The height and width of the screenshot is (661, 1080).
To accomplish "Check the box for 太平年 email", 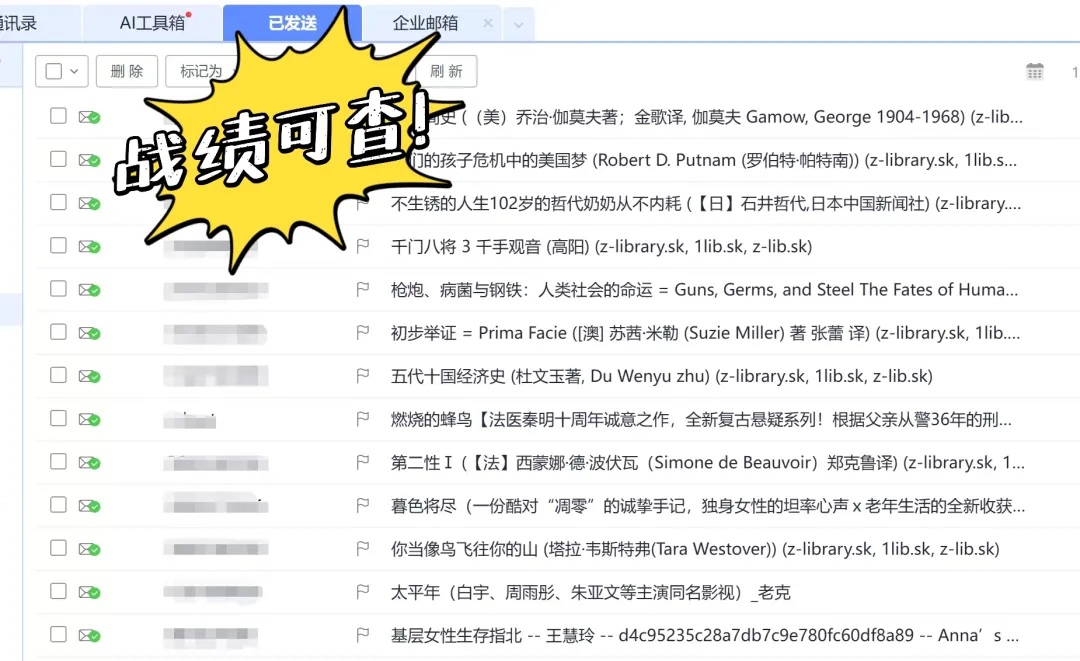I will (59, 591).
